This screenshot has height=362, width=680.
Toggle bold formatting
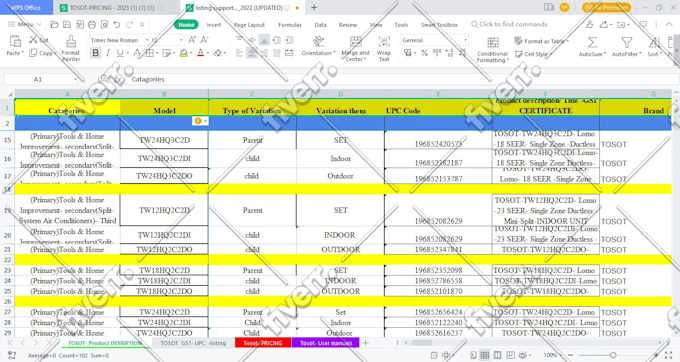point(95,53)
